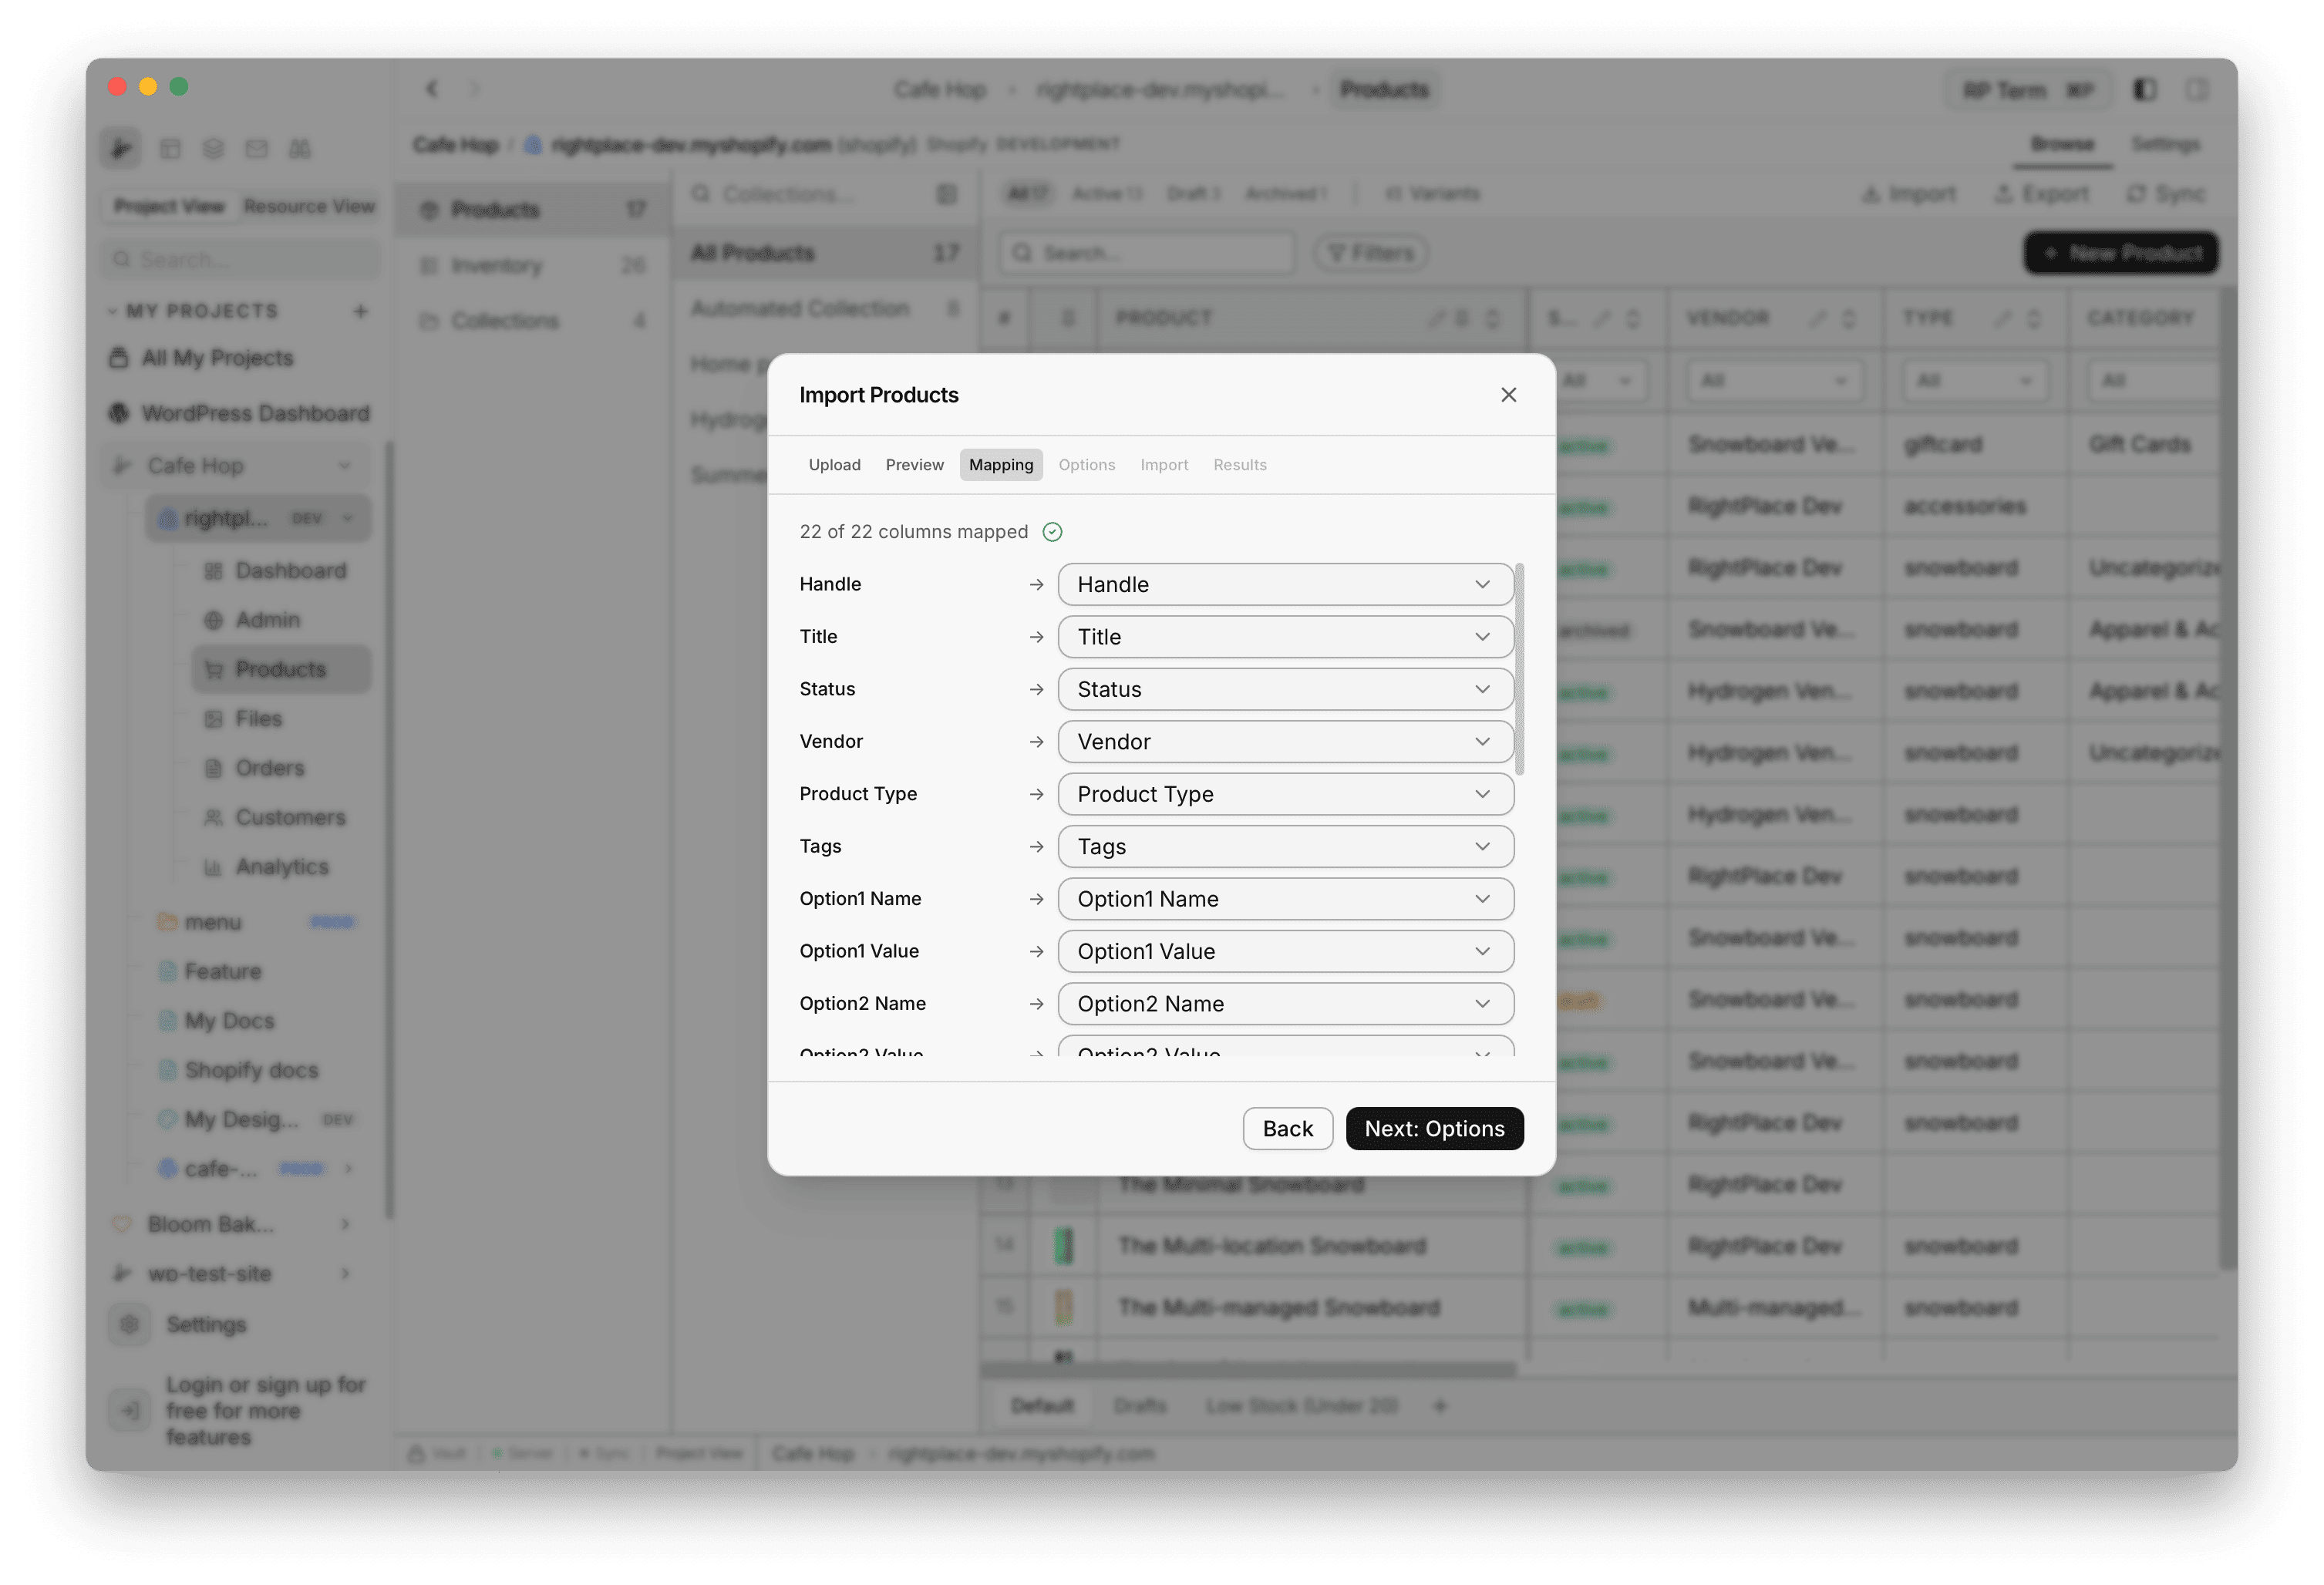Click the Next: Options button
This screenshot has width=2324, height=1585.
[1434, 1128]
